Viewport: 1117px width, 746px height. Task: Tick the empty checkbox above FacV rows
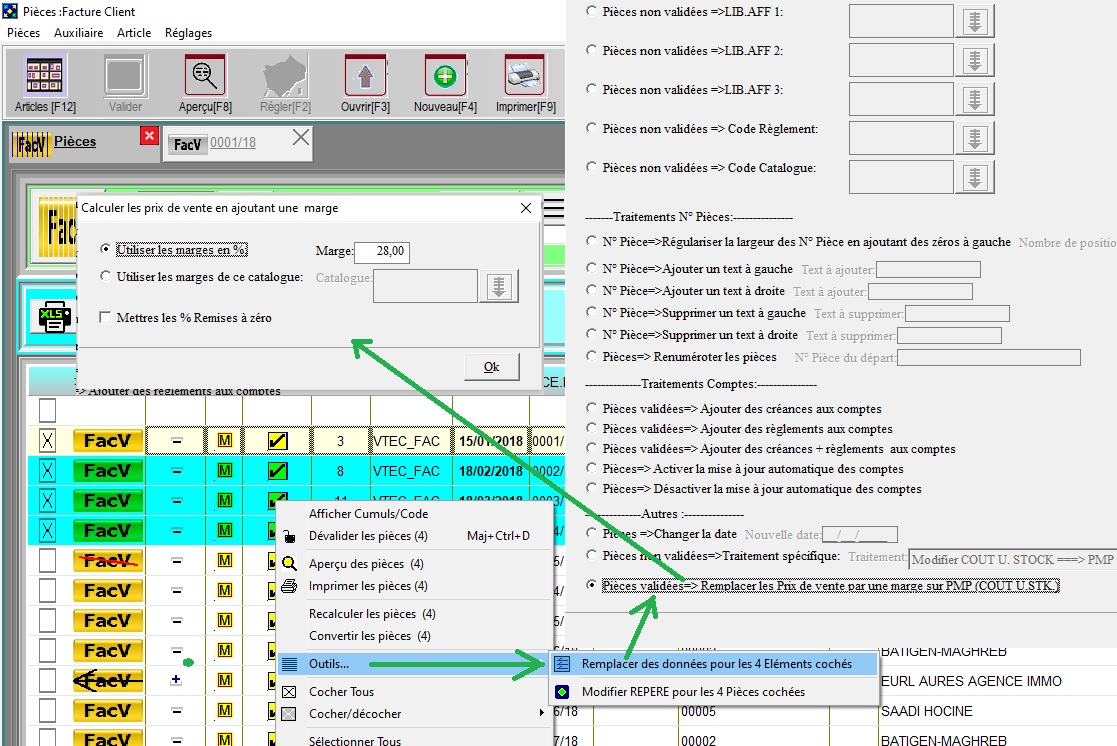tap(47, 410)
